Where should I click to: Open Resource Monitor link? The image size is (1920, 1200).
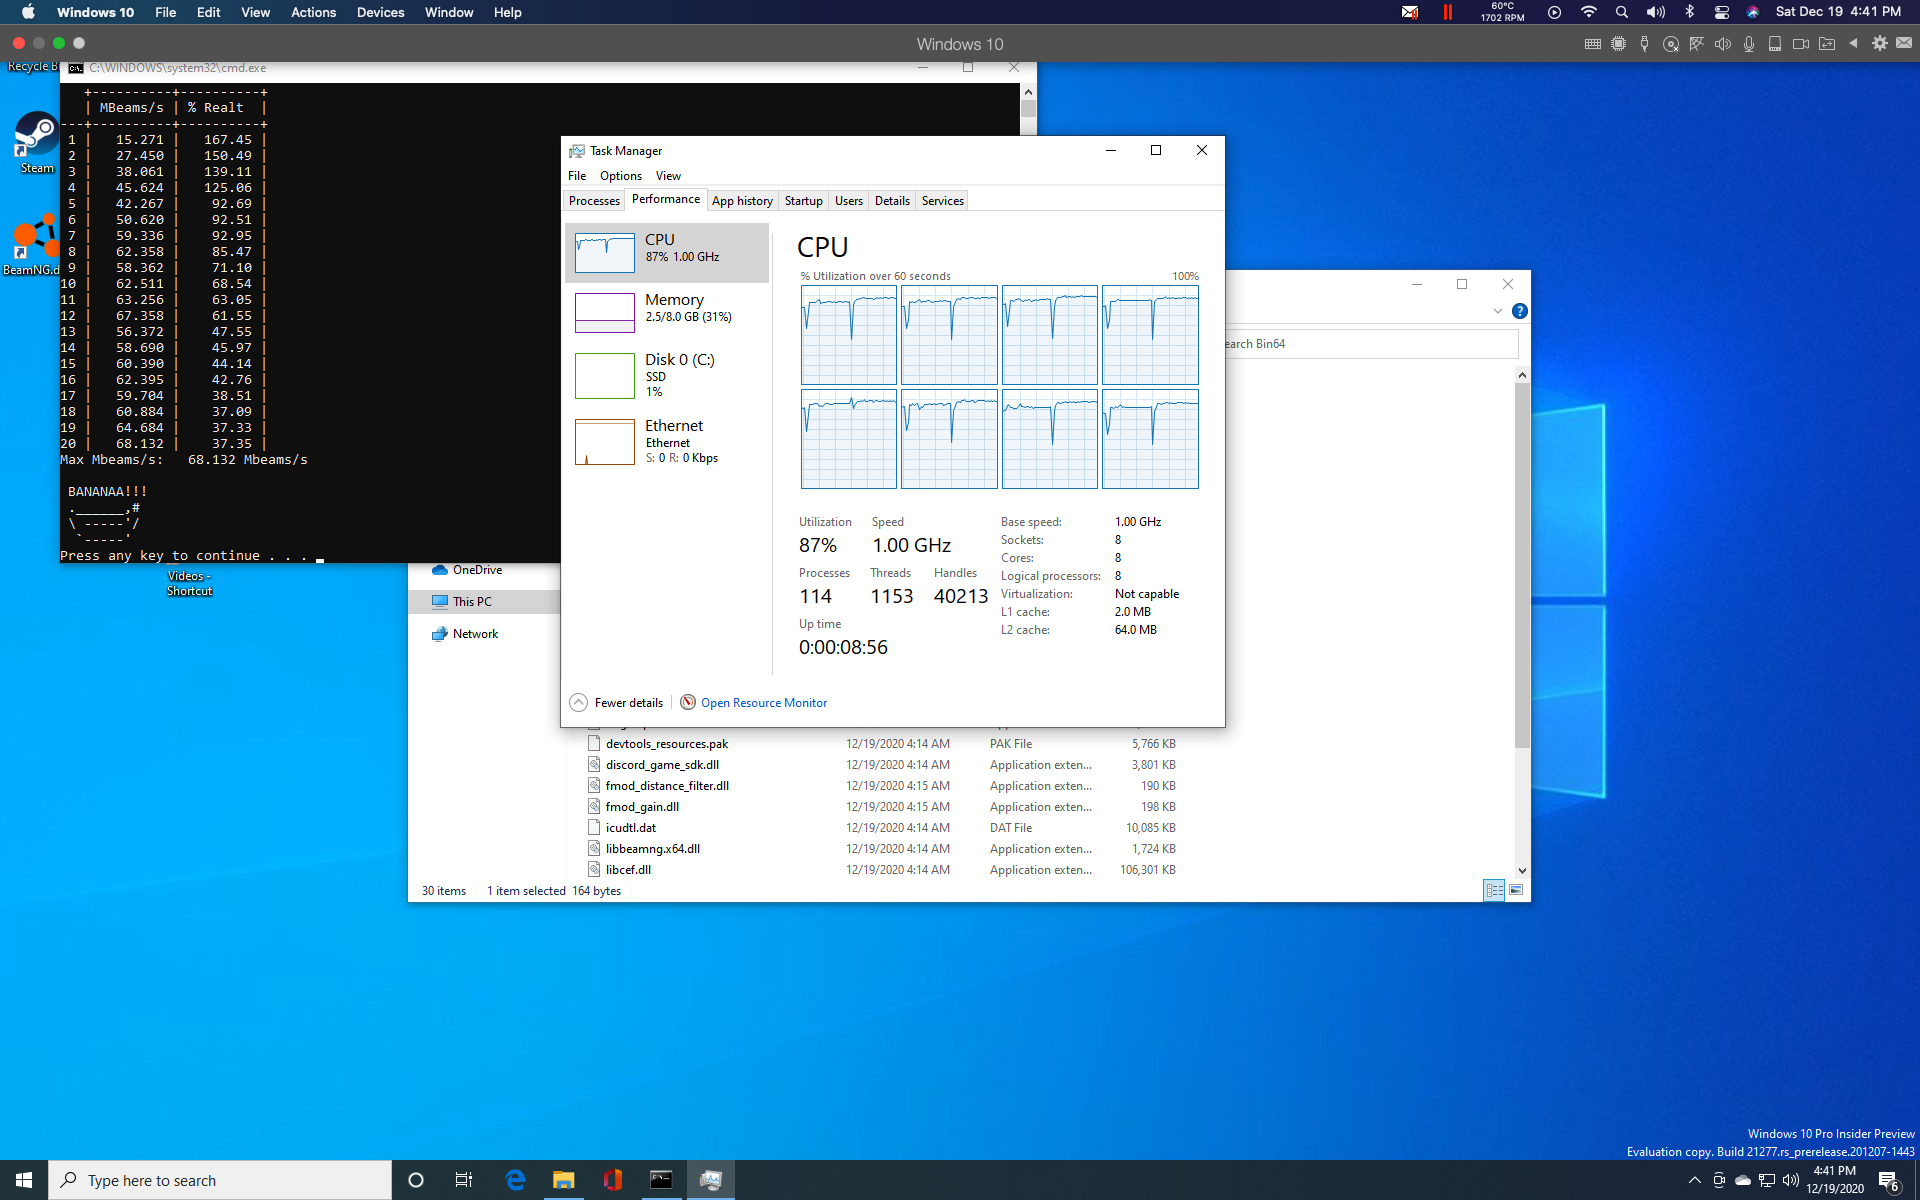(763, 703)
